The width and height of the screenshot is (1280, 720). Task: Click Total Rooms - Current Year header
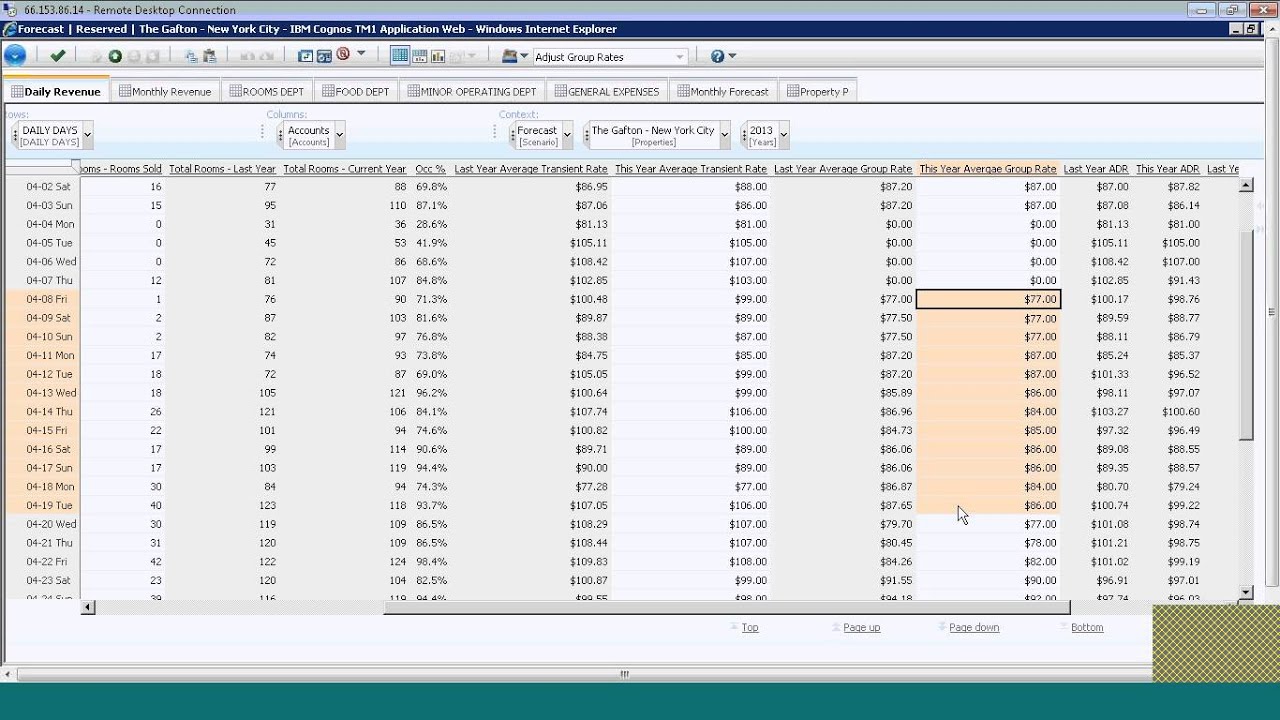345,169
